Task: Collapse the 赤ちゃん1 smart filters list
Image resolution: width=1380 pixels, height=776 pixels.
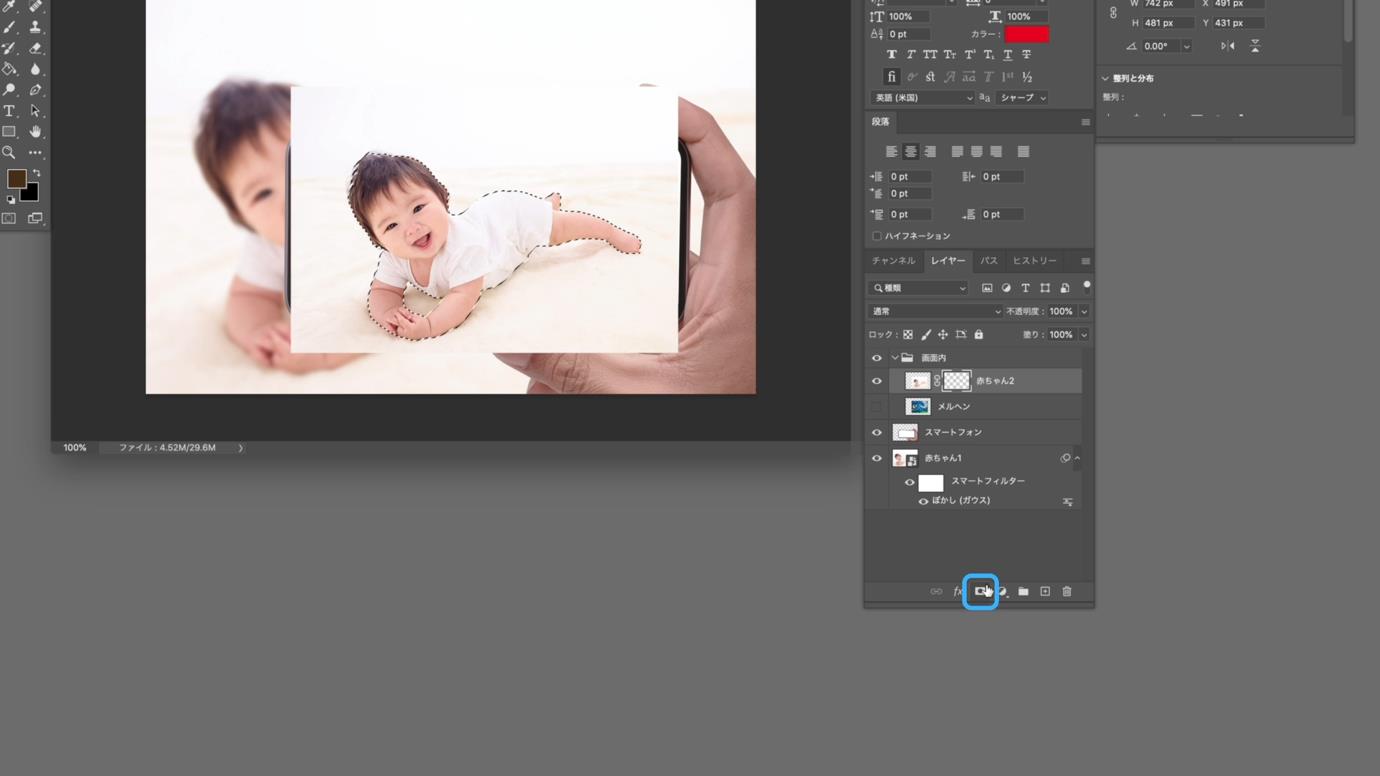Action: pyautogui.click(x=1077, y=458)
